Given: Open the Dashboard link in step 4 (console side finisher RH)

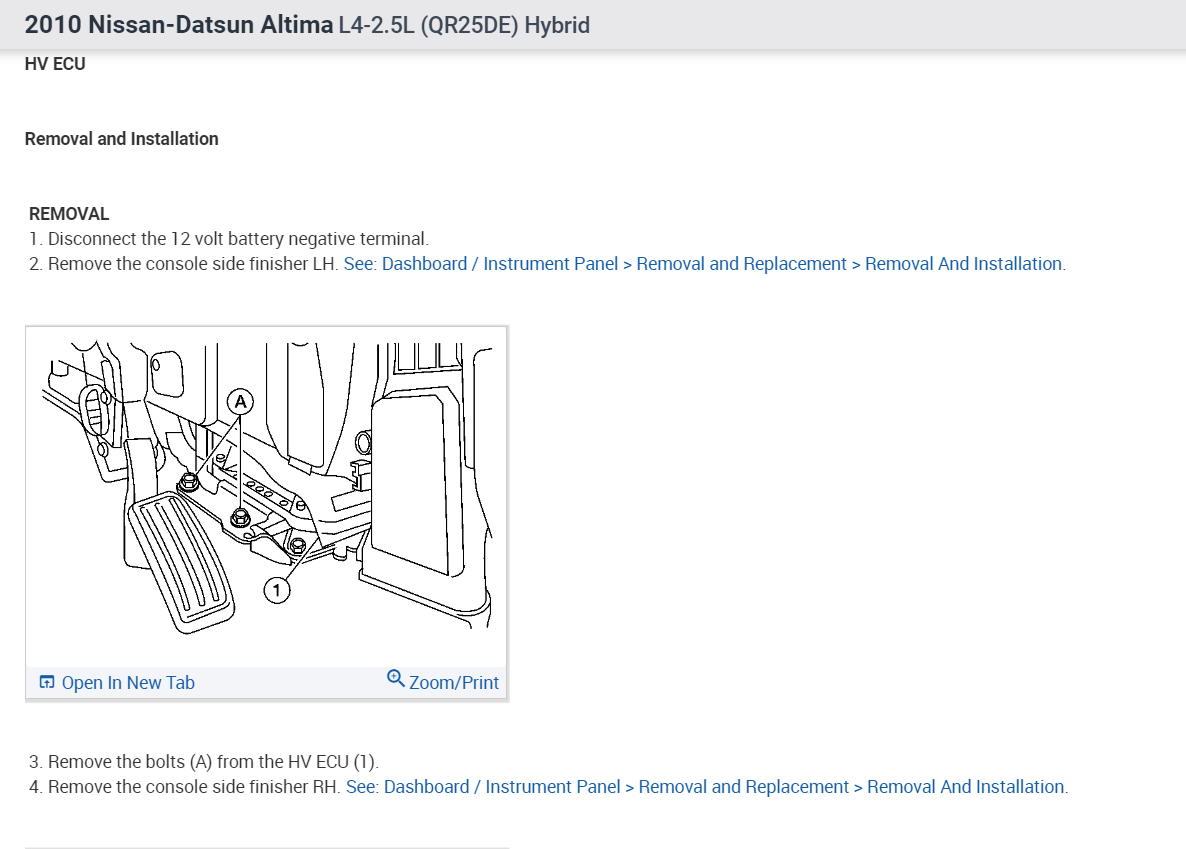Looking at the screenshot, I should pos(706,786).
